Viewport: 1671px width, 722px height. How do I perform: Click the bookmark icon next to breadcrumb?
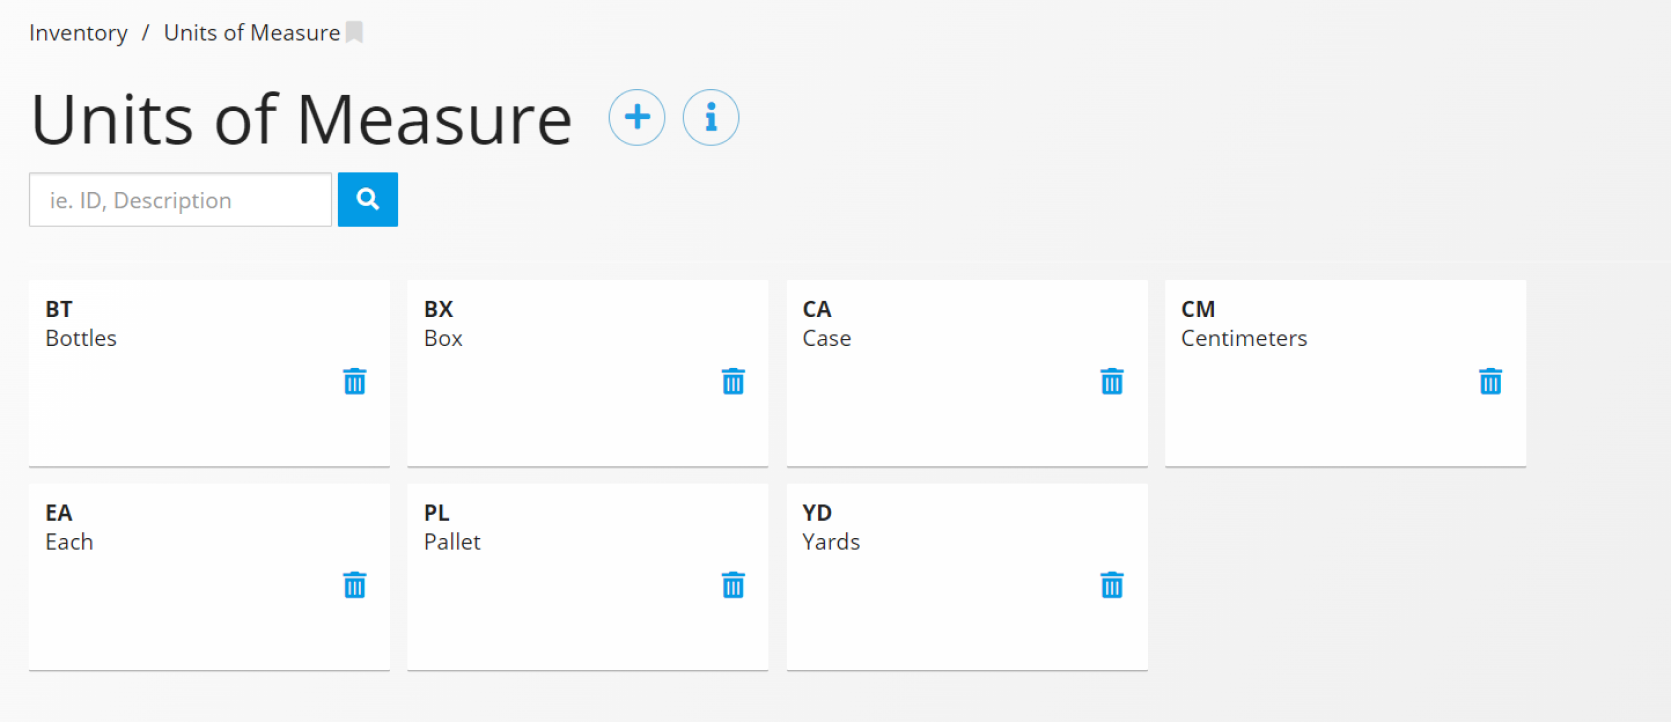click(x=355, y=32)
